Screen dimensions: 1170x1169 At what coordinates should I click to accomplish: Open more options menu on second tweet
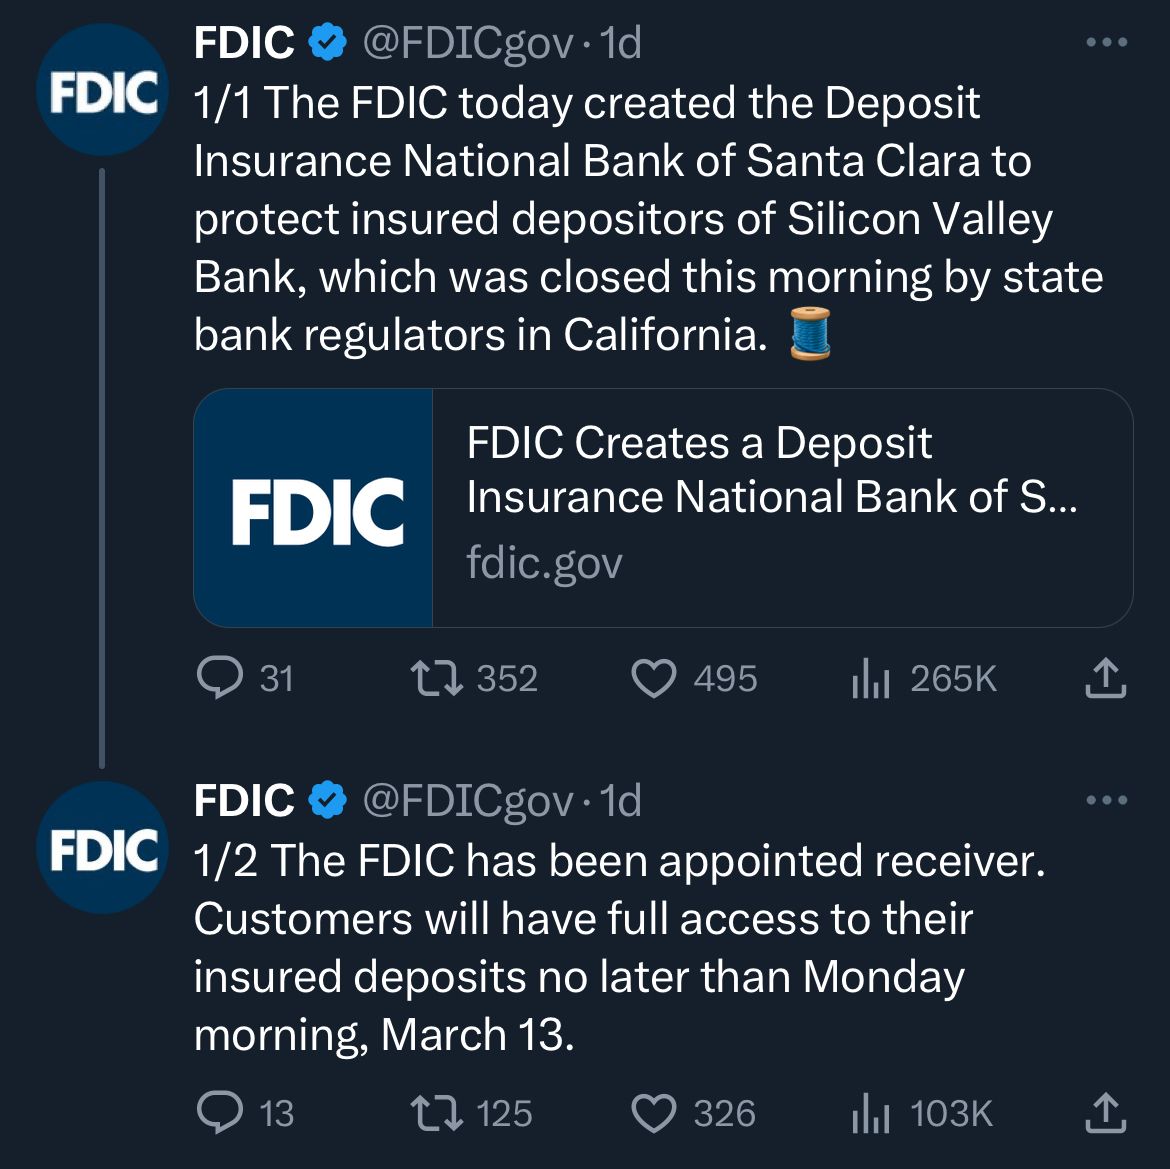pyautogui.click(x=1107, y=800)
